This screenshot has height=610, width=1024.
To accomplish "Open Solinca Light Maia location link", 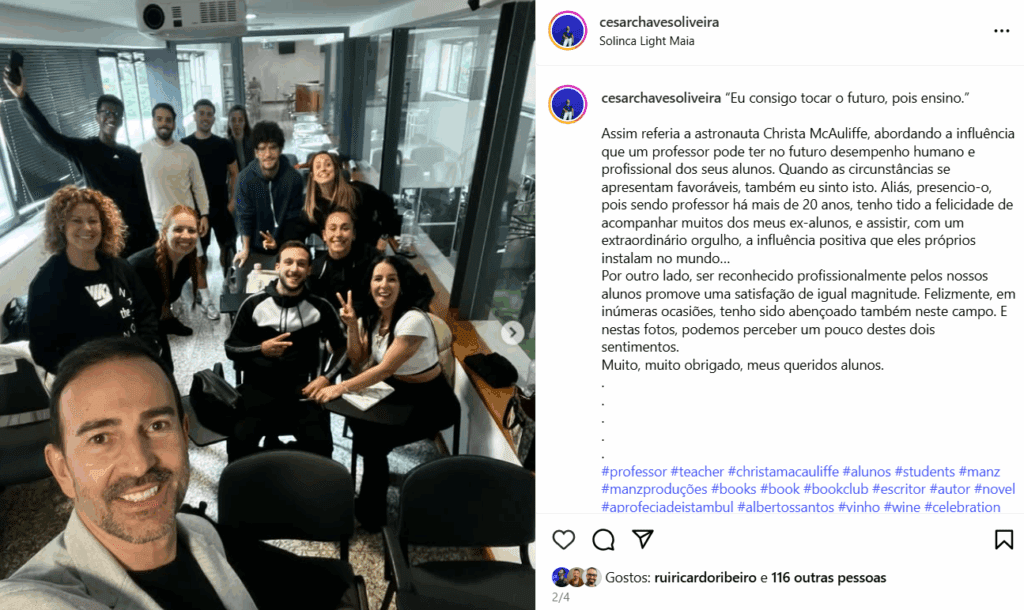I will [647, 40].
